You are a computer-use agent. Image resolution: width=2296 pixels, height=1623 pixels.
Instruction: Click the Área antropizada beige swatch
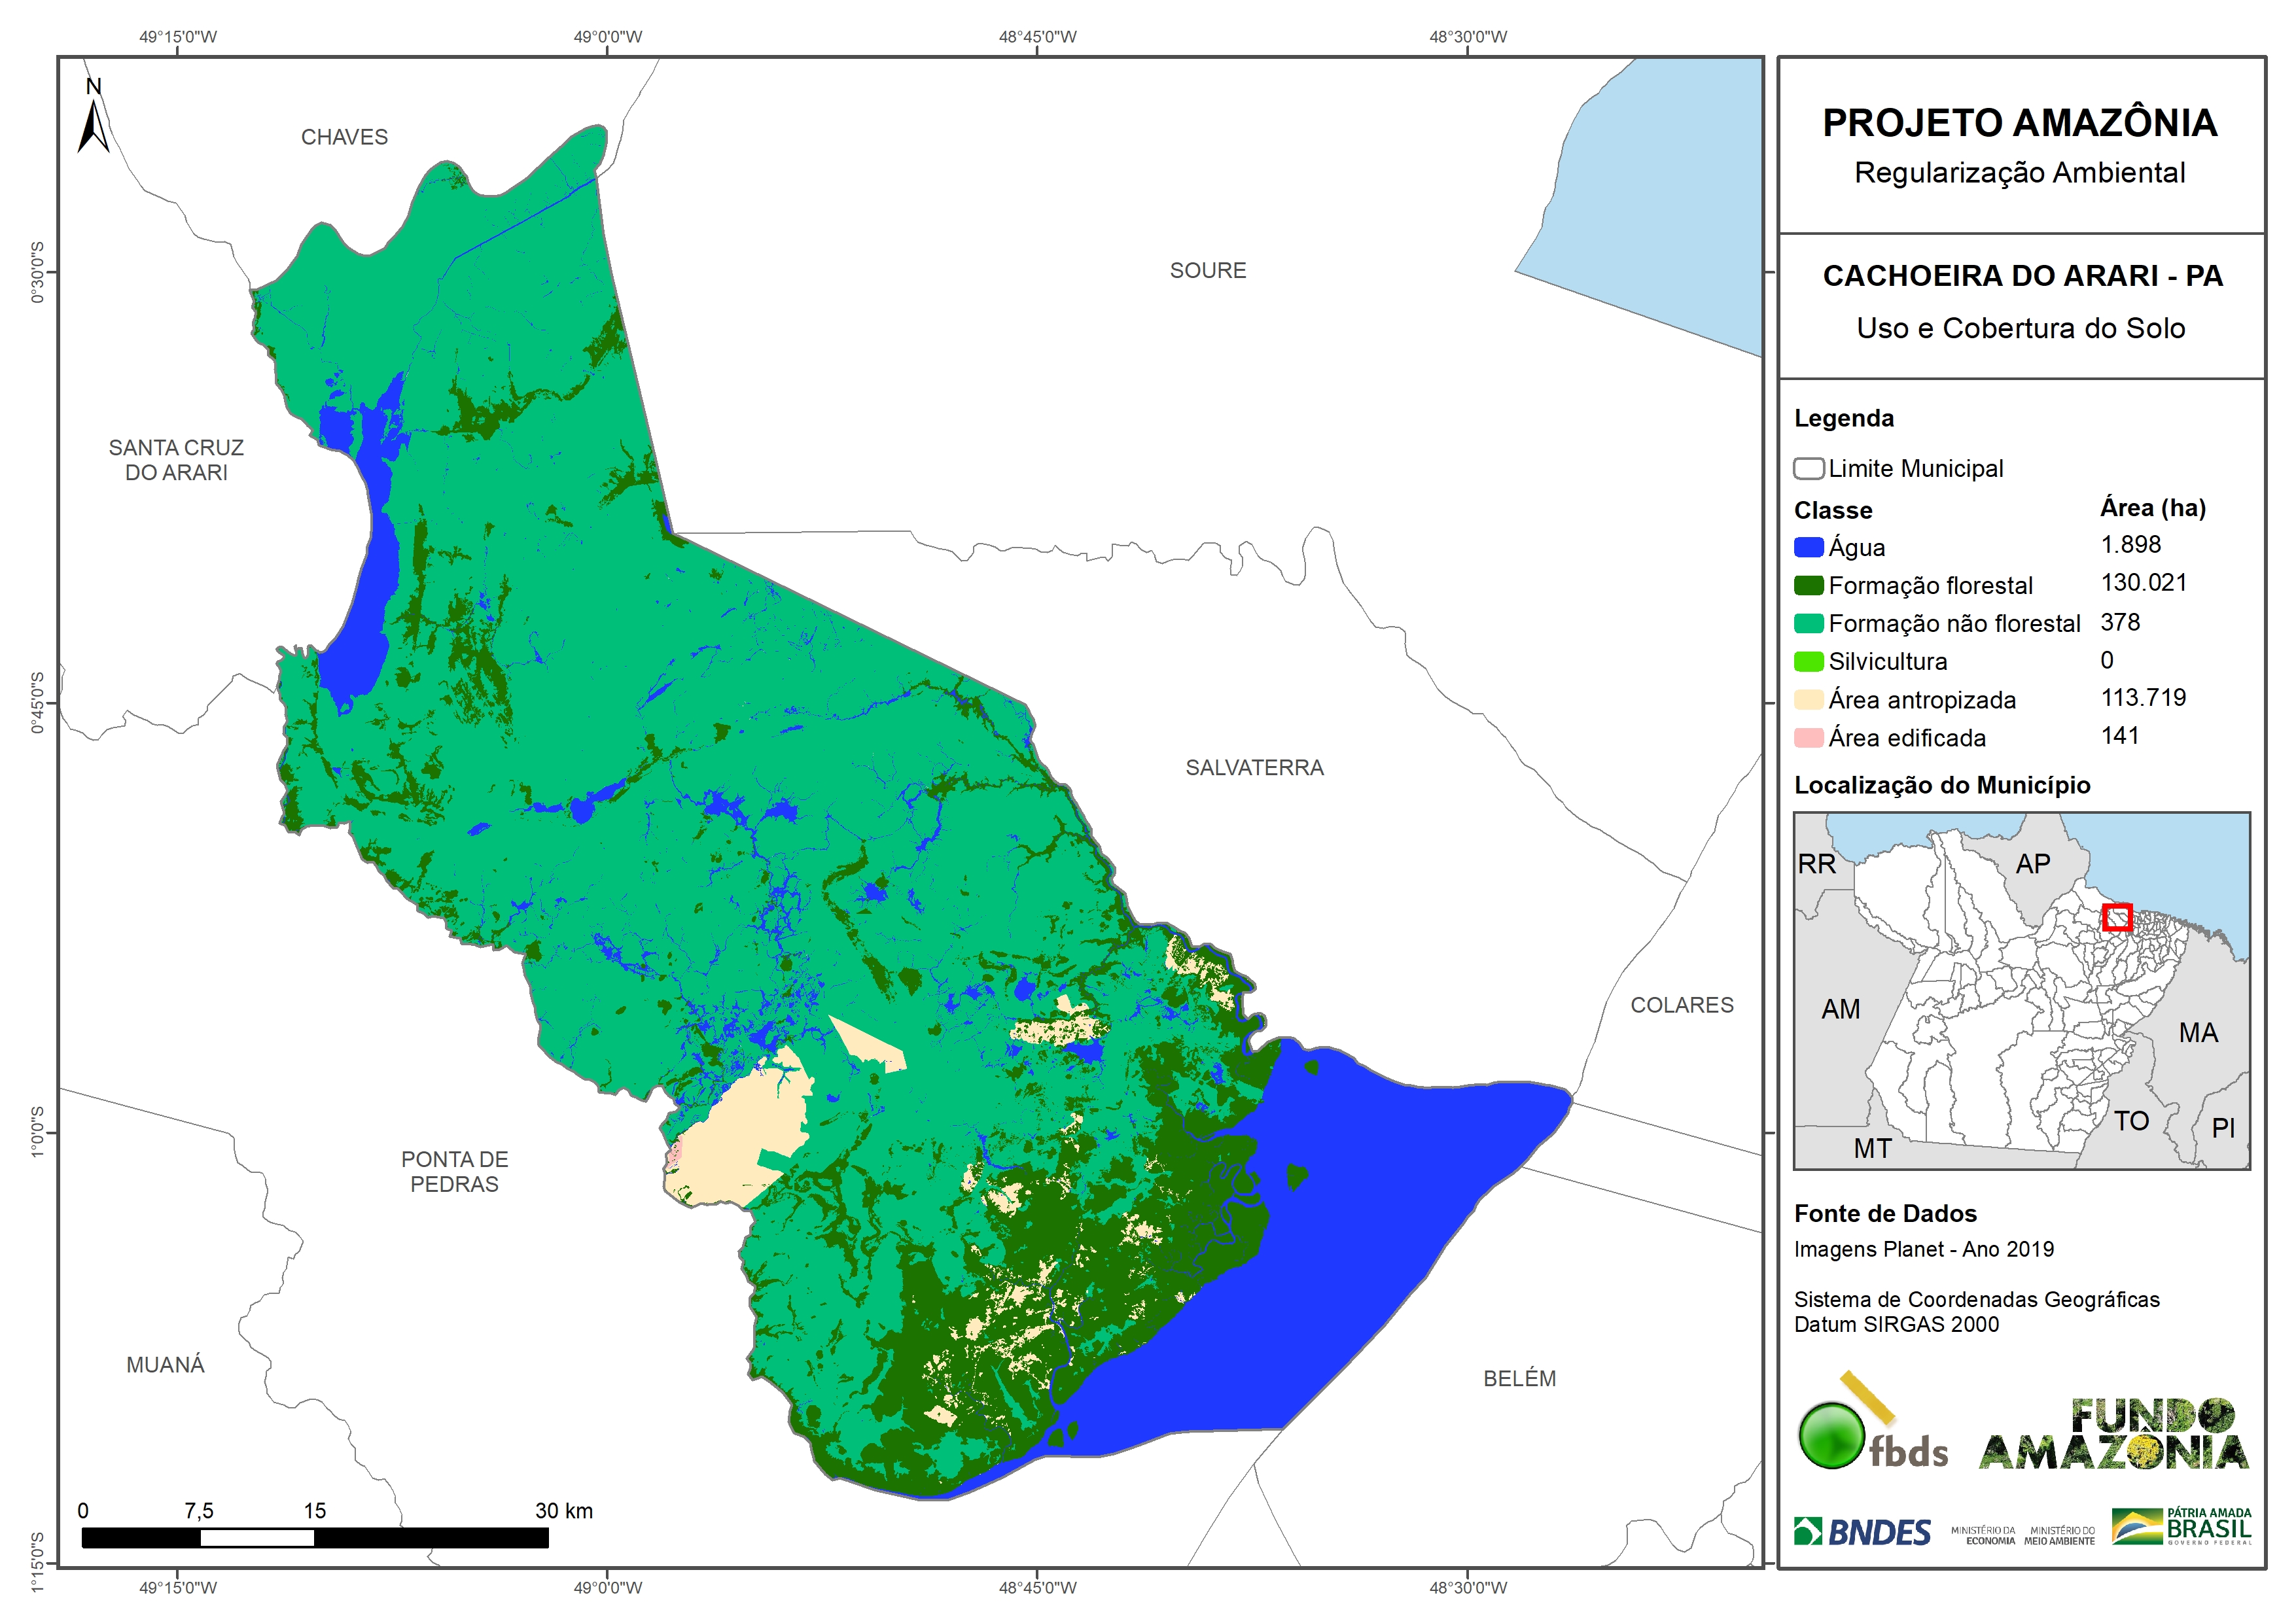[x=1808, y=699]
